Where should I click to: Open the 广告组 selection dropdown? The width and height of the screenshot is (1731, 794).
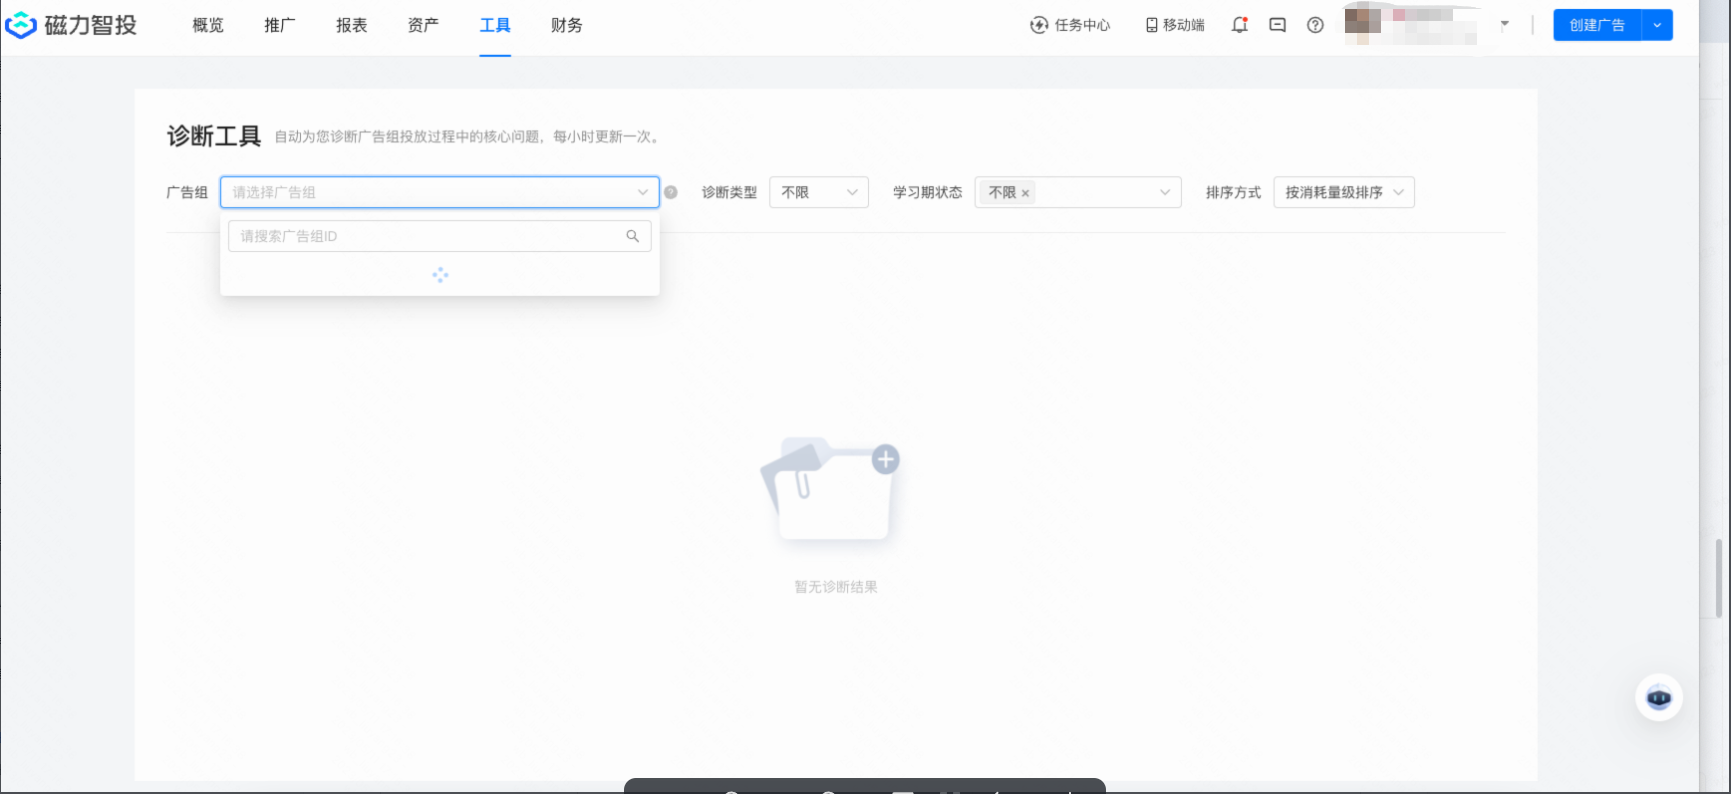(x=440, y=192)
